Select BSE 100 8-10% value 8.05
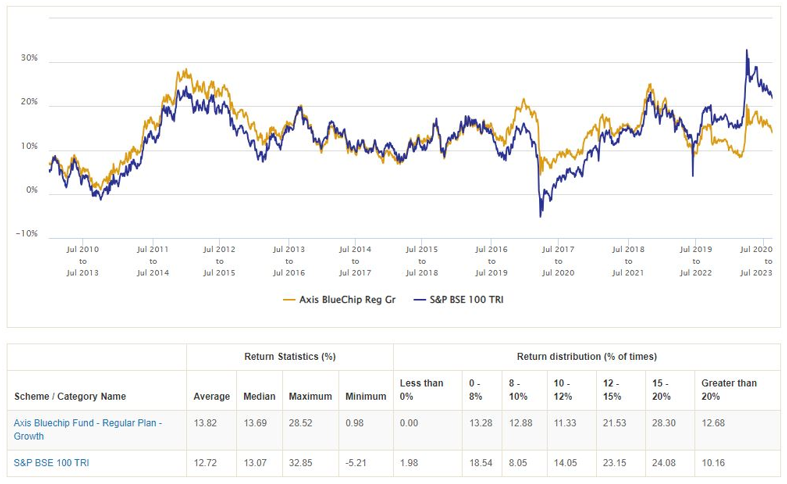 [518, 462]
